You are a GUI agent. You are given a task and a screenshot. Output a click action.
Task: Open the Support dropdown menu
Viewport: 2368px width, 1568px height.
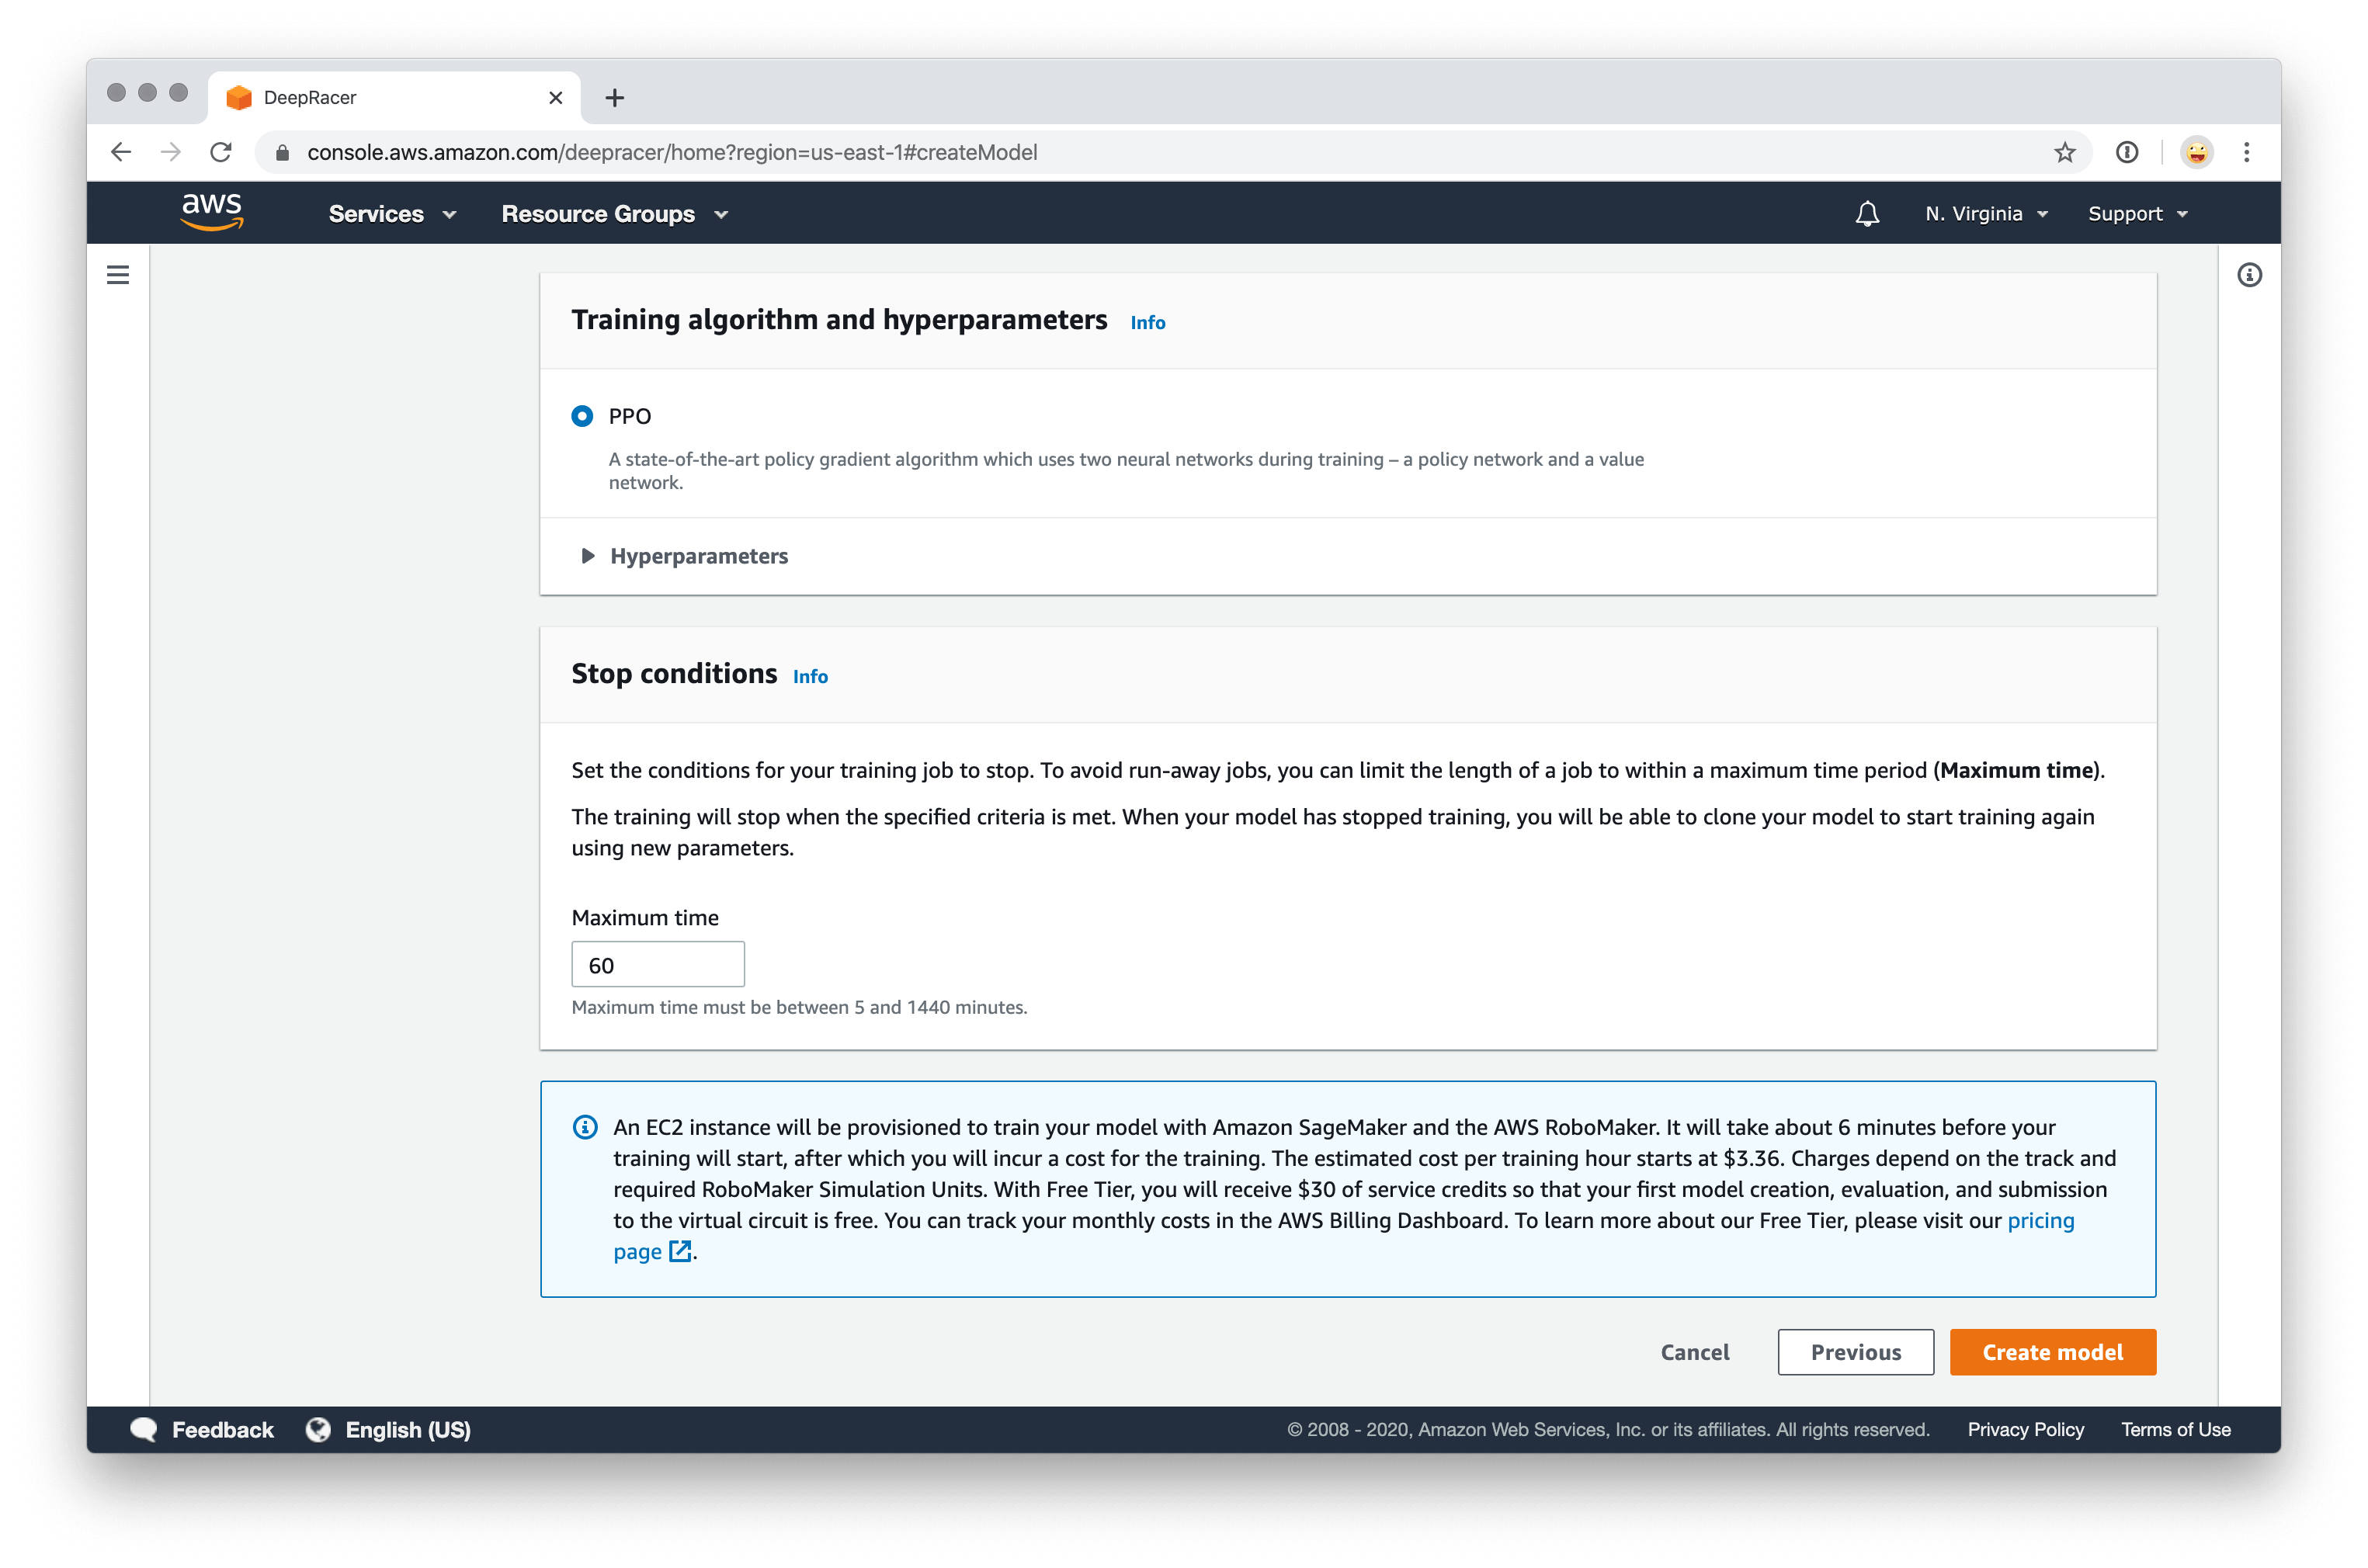pyautogui.click(x=2137, y=214)
